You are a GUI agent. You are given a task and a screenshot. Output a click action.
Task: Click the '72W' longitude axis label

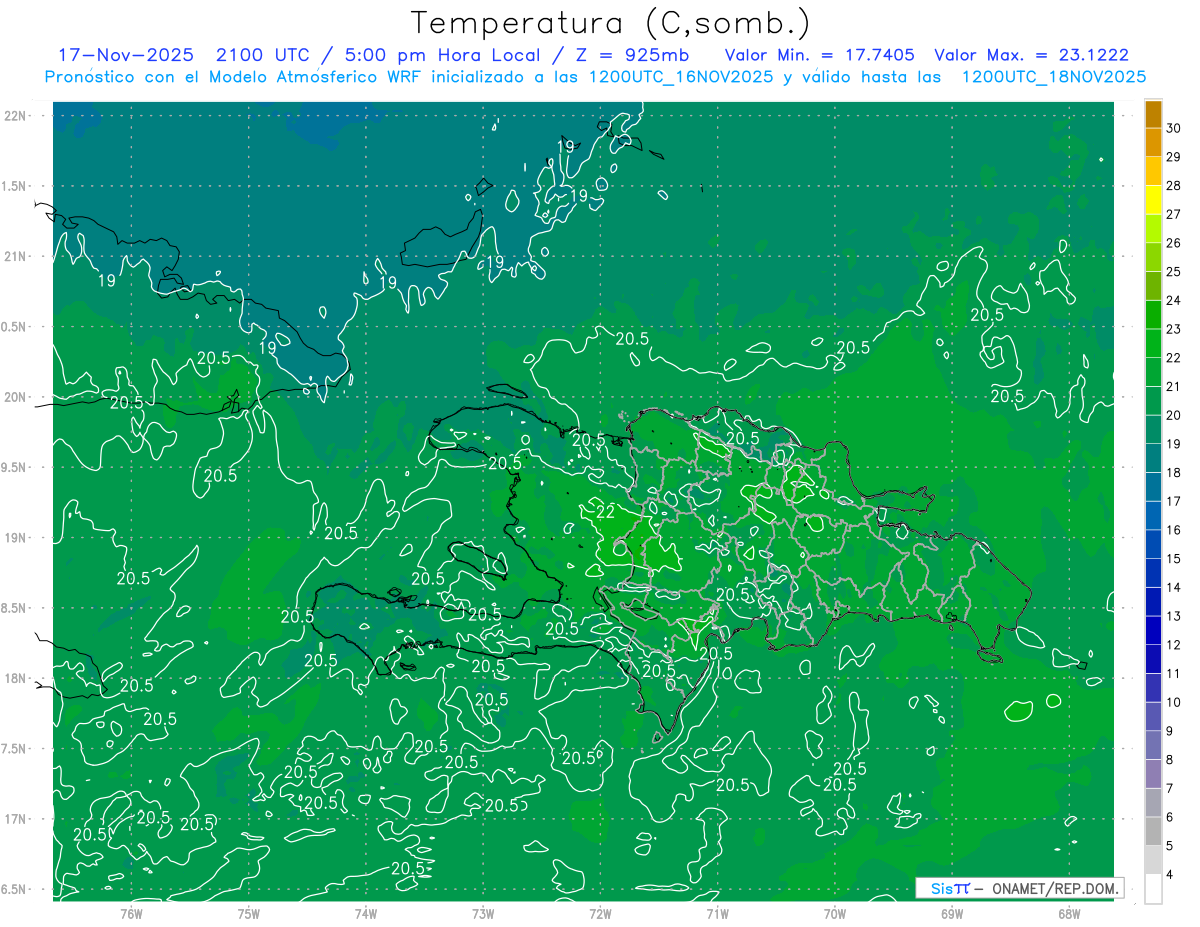coord(600,913)
